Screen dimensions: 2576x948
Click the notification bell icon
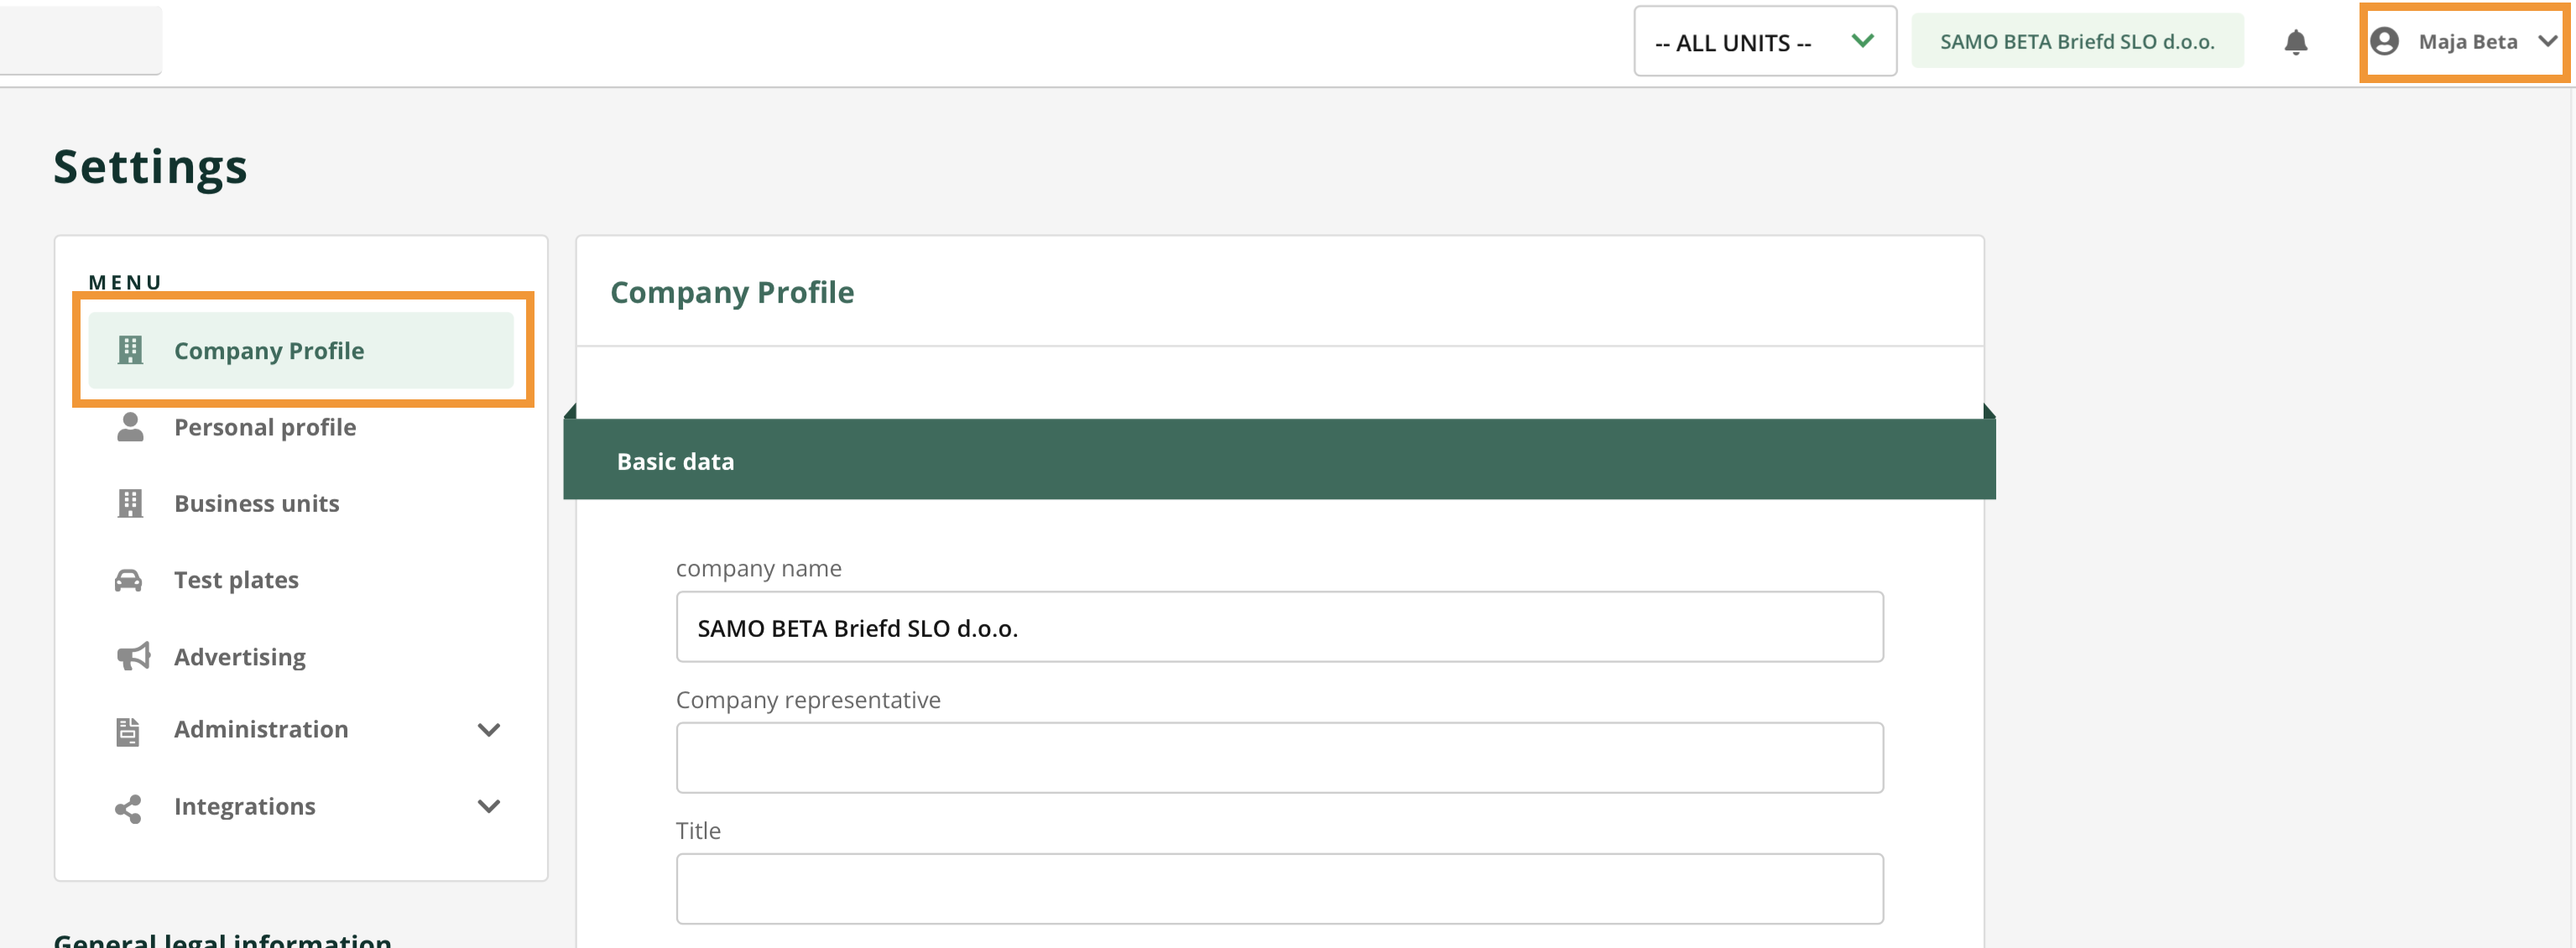click(x=2295, y=42)
